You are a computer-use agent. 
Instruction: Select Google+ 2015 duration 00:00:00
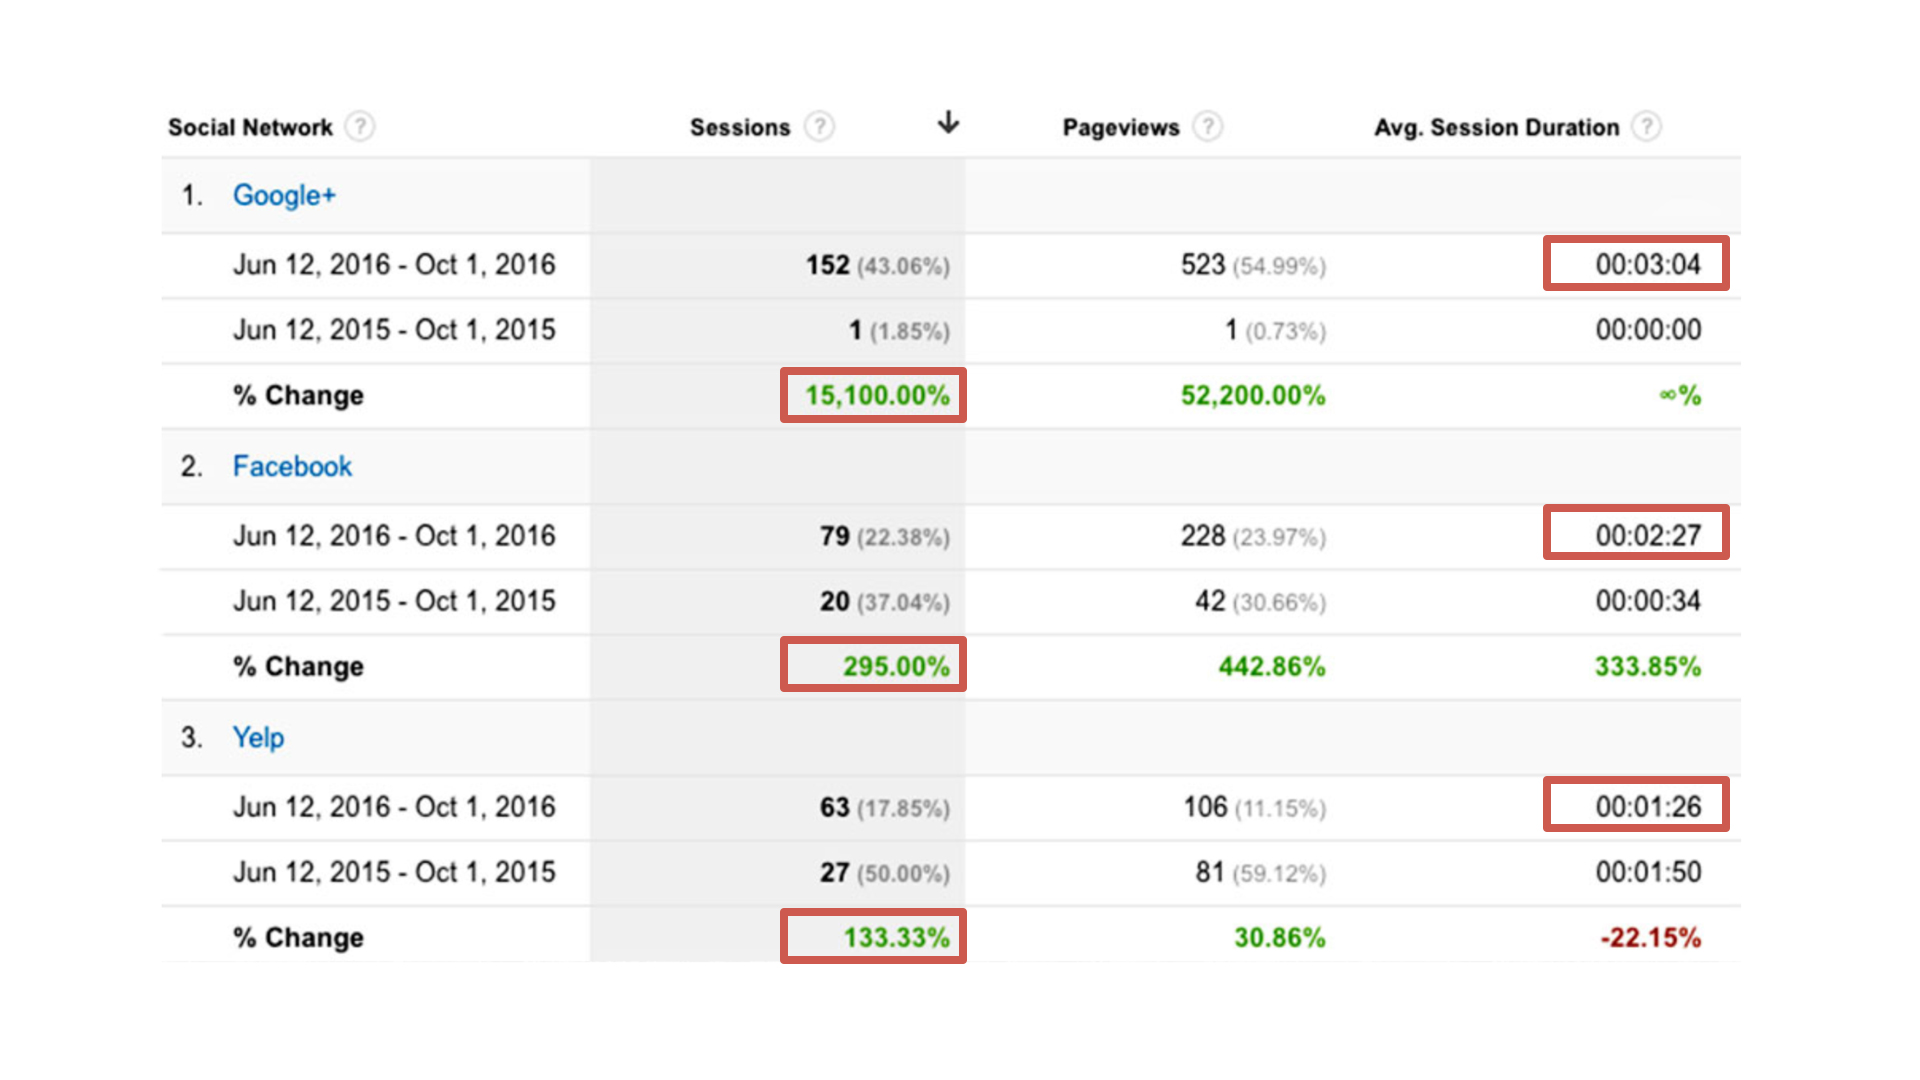1648,329
